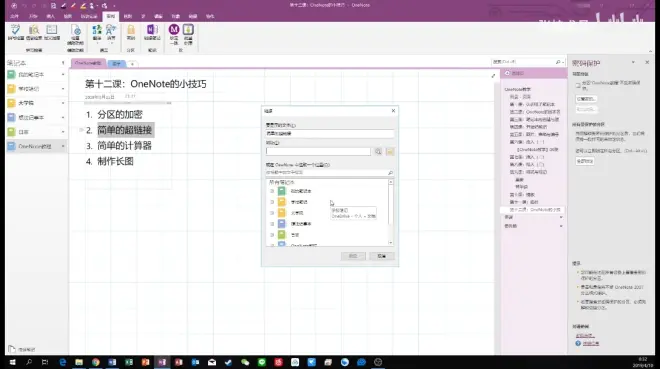
Task: Open the Windows Start menu
Action: coord(13,362)
